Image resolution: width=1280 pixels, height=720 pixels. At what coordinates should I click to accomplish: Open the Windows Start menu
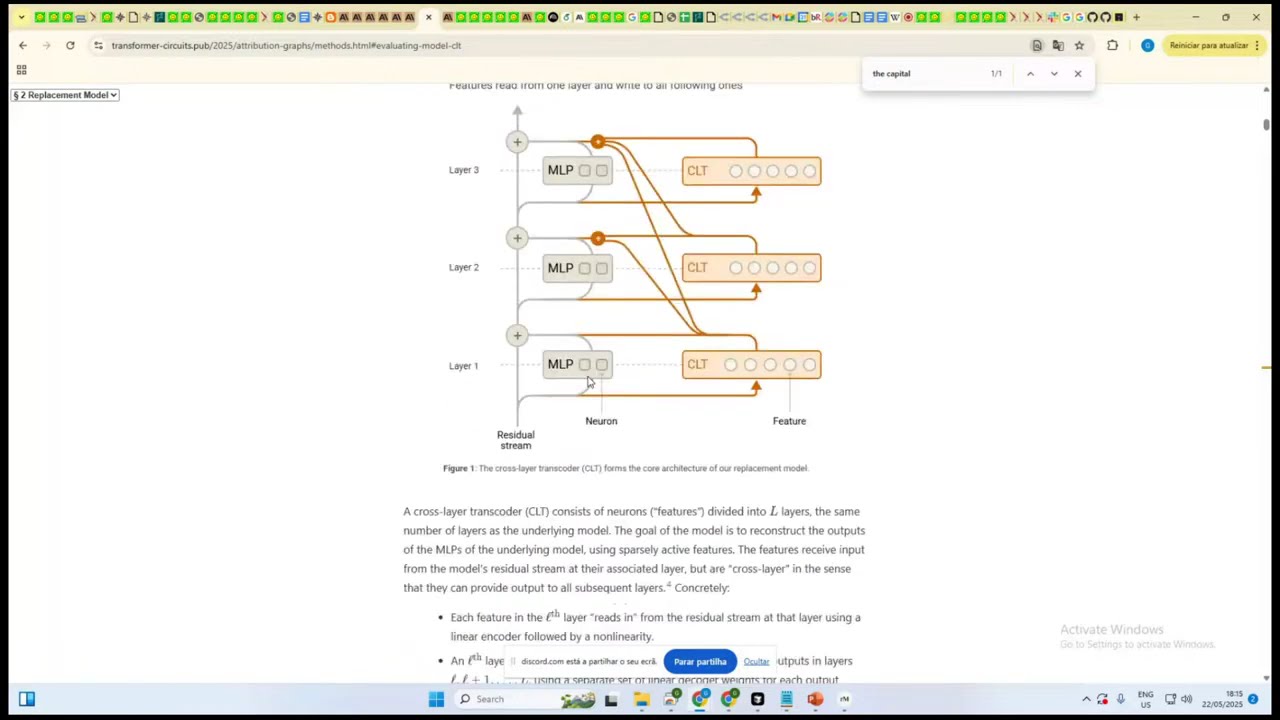pyautogui.click(x=436, y=699)
